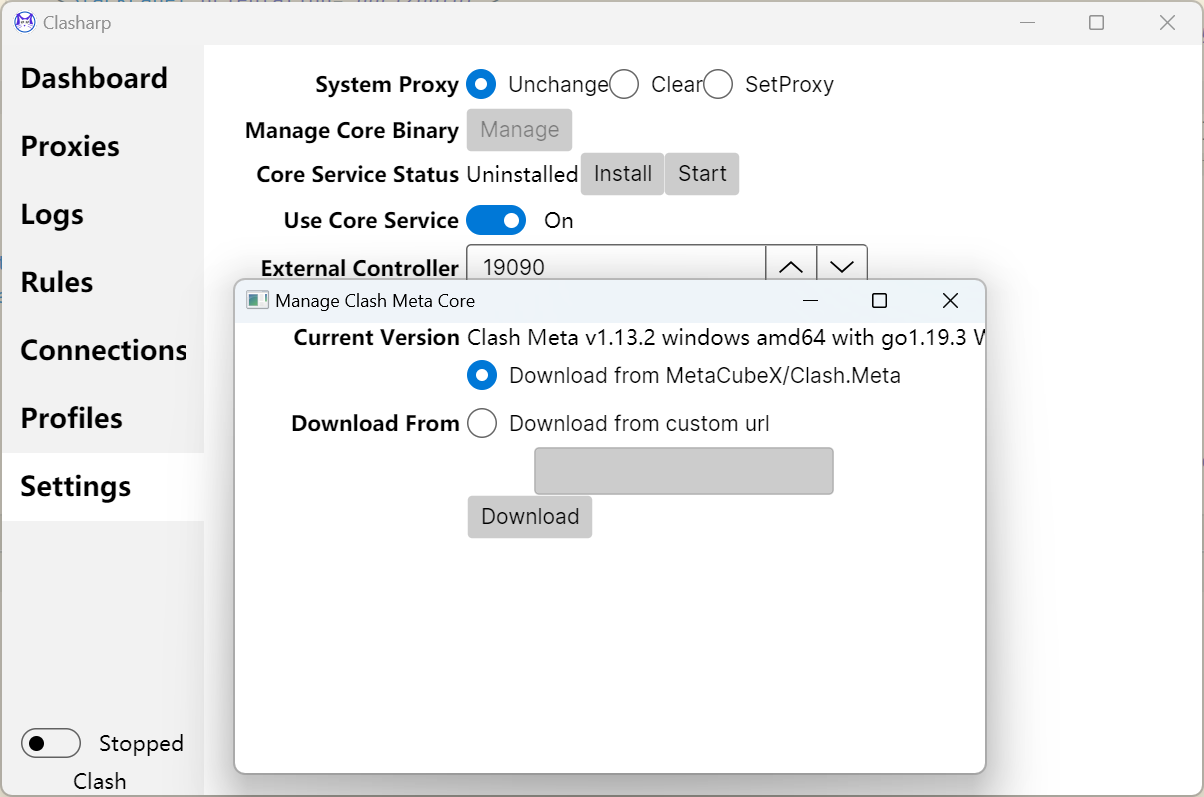Click the Download button
This screenshot has height=797, width=1204.
(530, 517)
